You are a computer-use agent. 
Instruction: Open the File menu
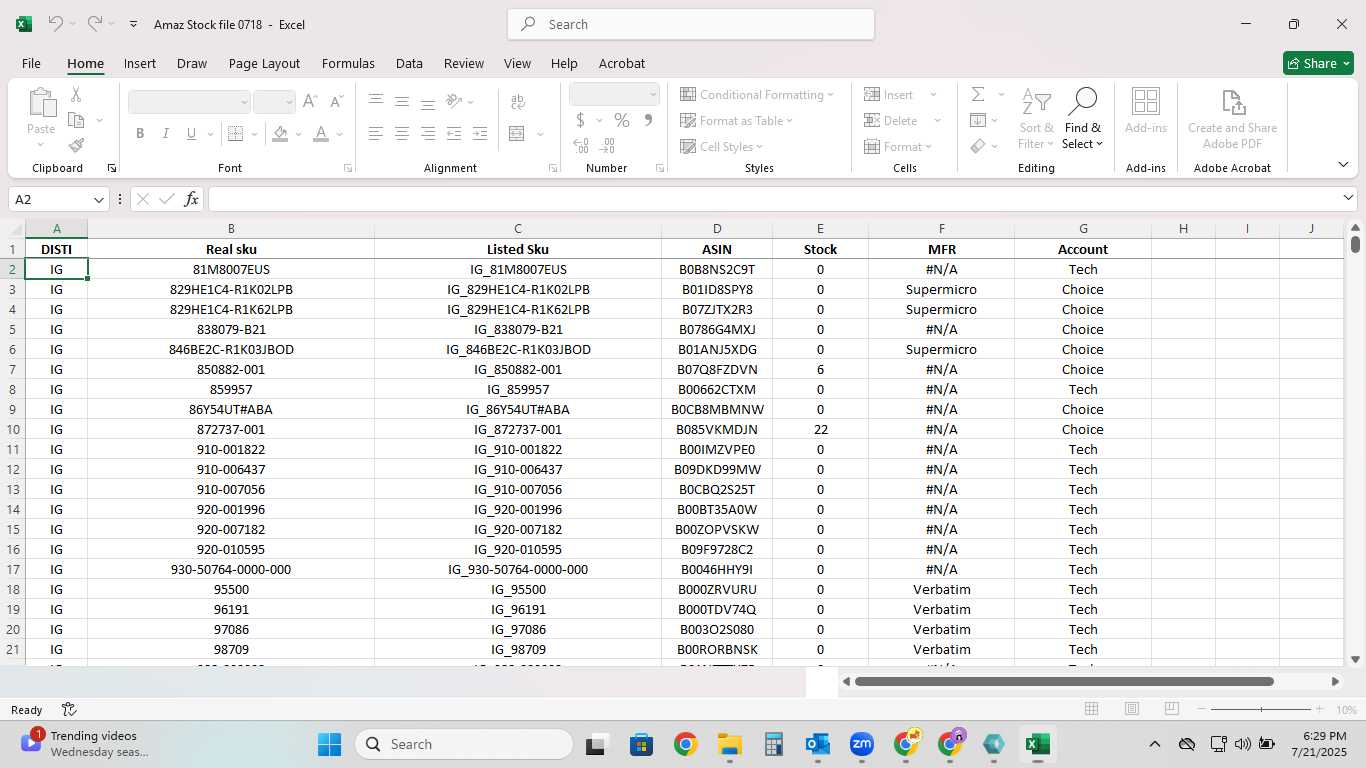tap(31, 63)
